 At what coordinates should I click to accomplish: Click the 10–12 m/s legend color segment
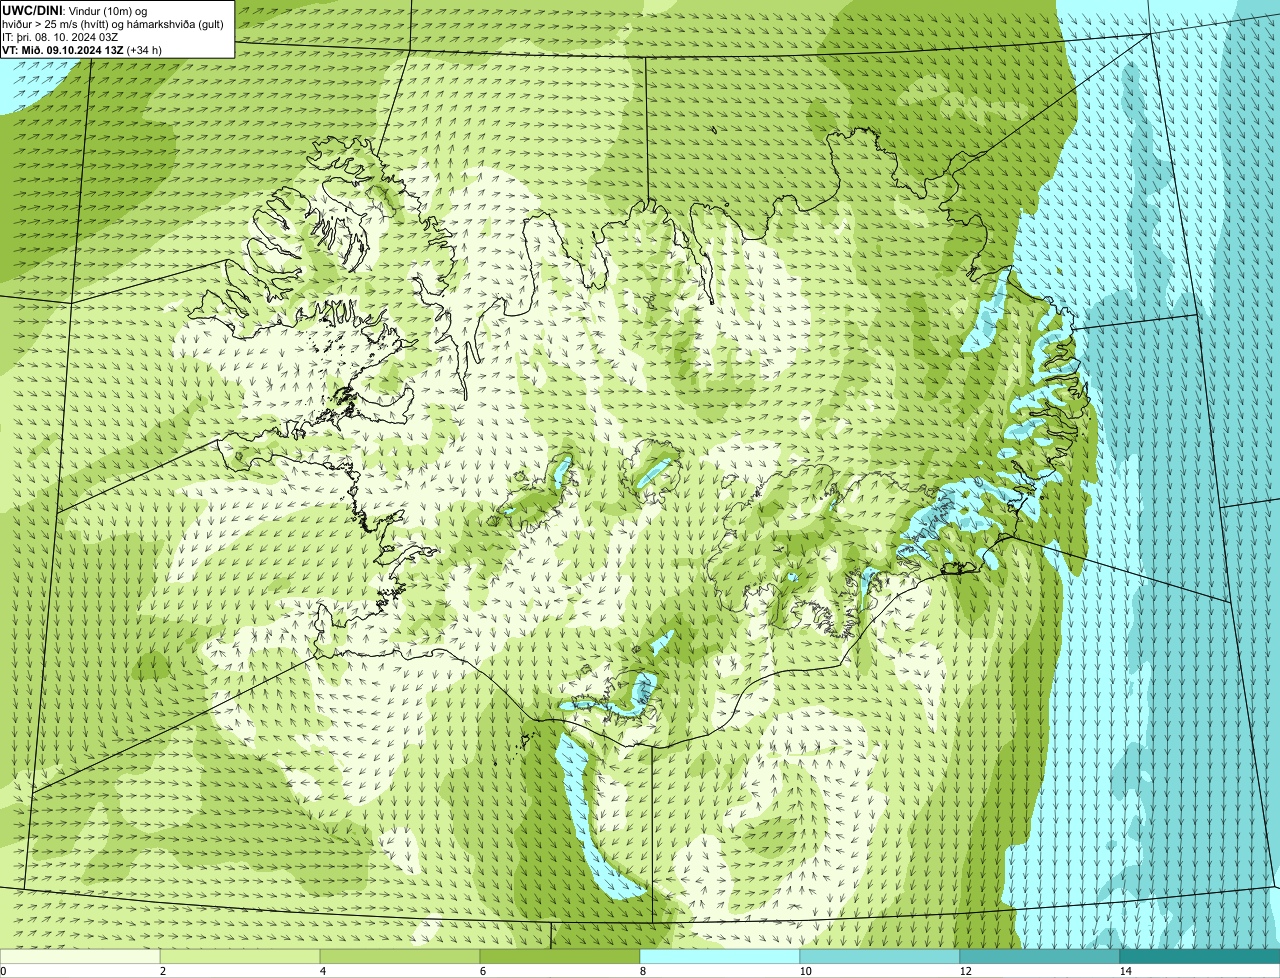pos(880,956)
